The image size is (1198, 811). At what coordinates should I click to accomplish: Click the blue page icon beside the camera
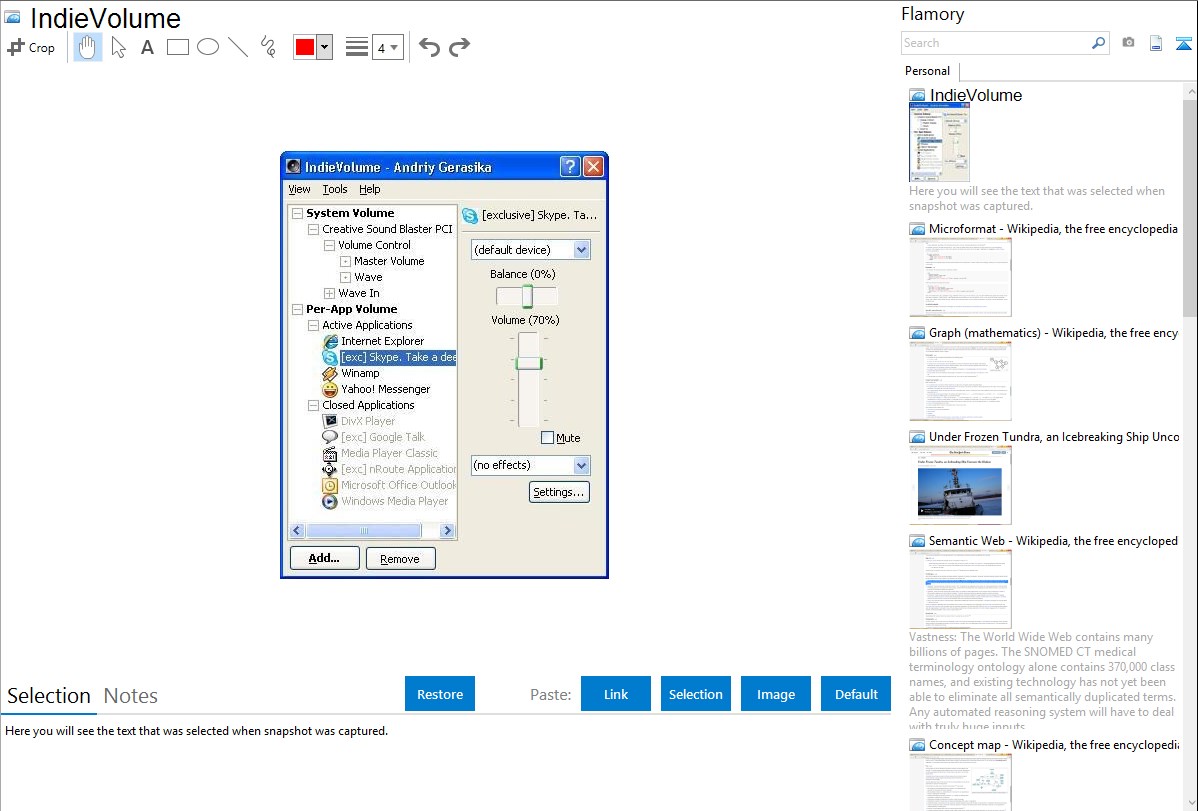pos(1156,43)
